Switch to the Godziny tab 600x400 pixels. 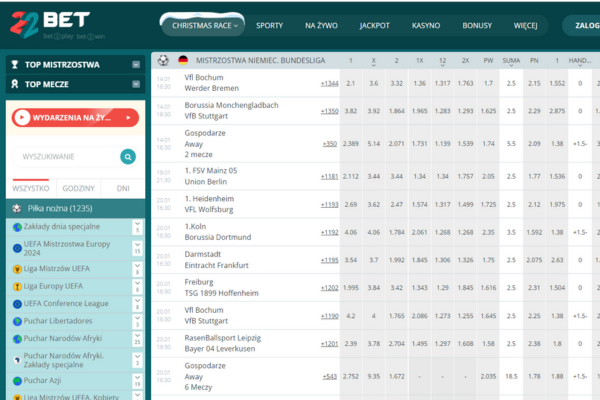[x=78, y=188]
